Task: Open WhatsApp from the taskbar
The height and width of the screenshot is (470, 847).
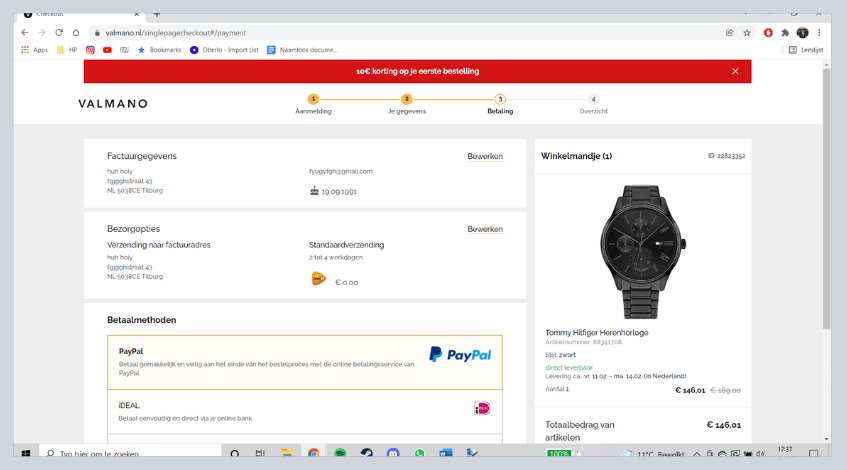Action: (x=419, y=453)
